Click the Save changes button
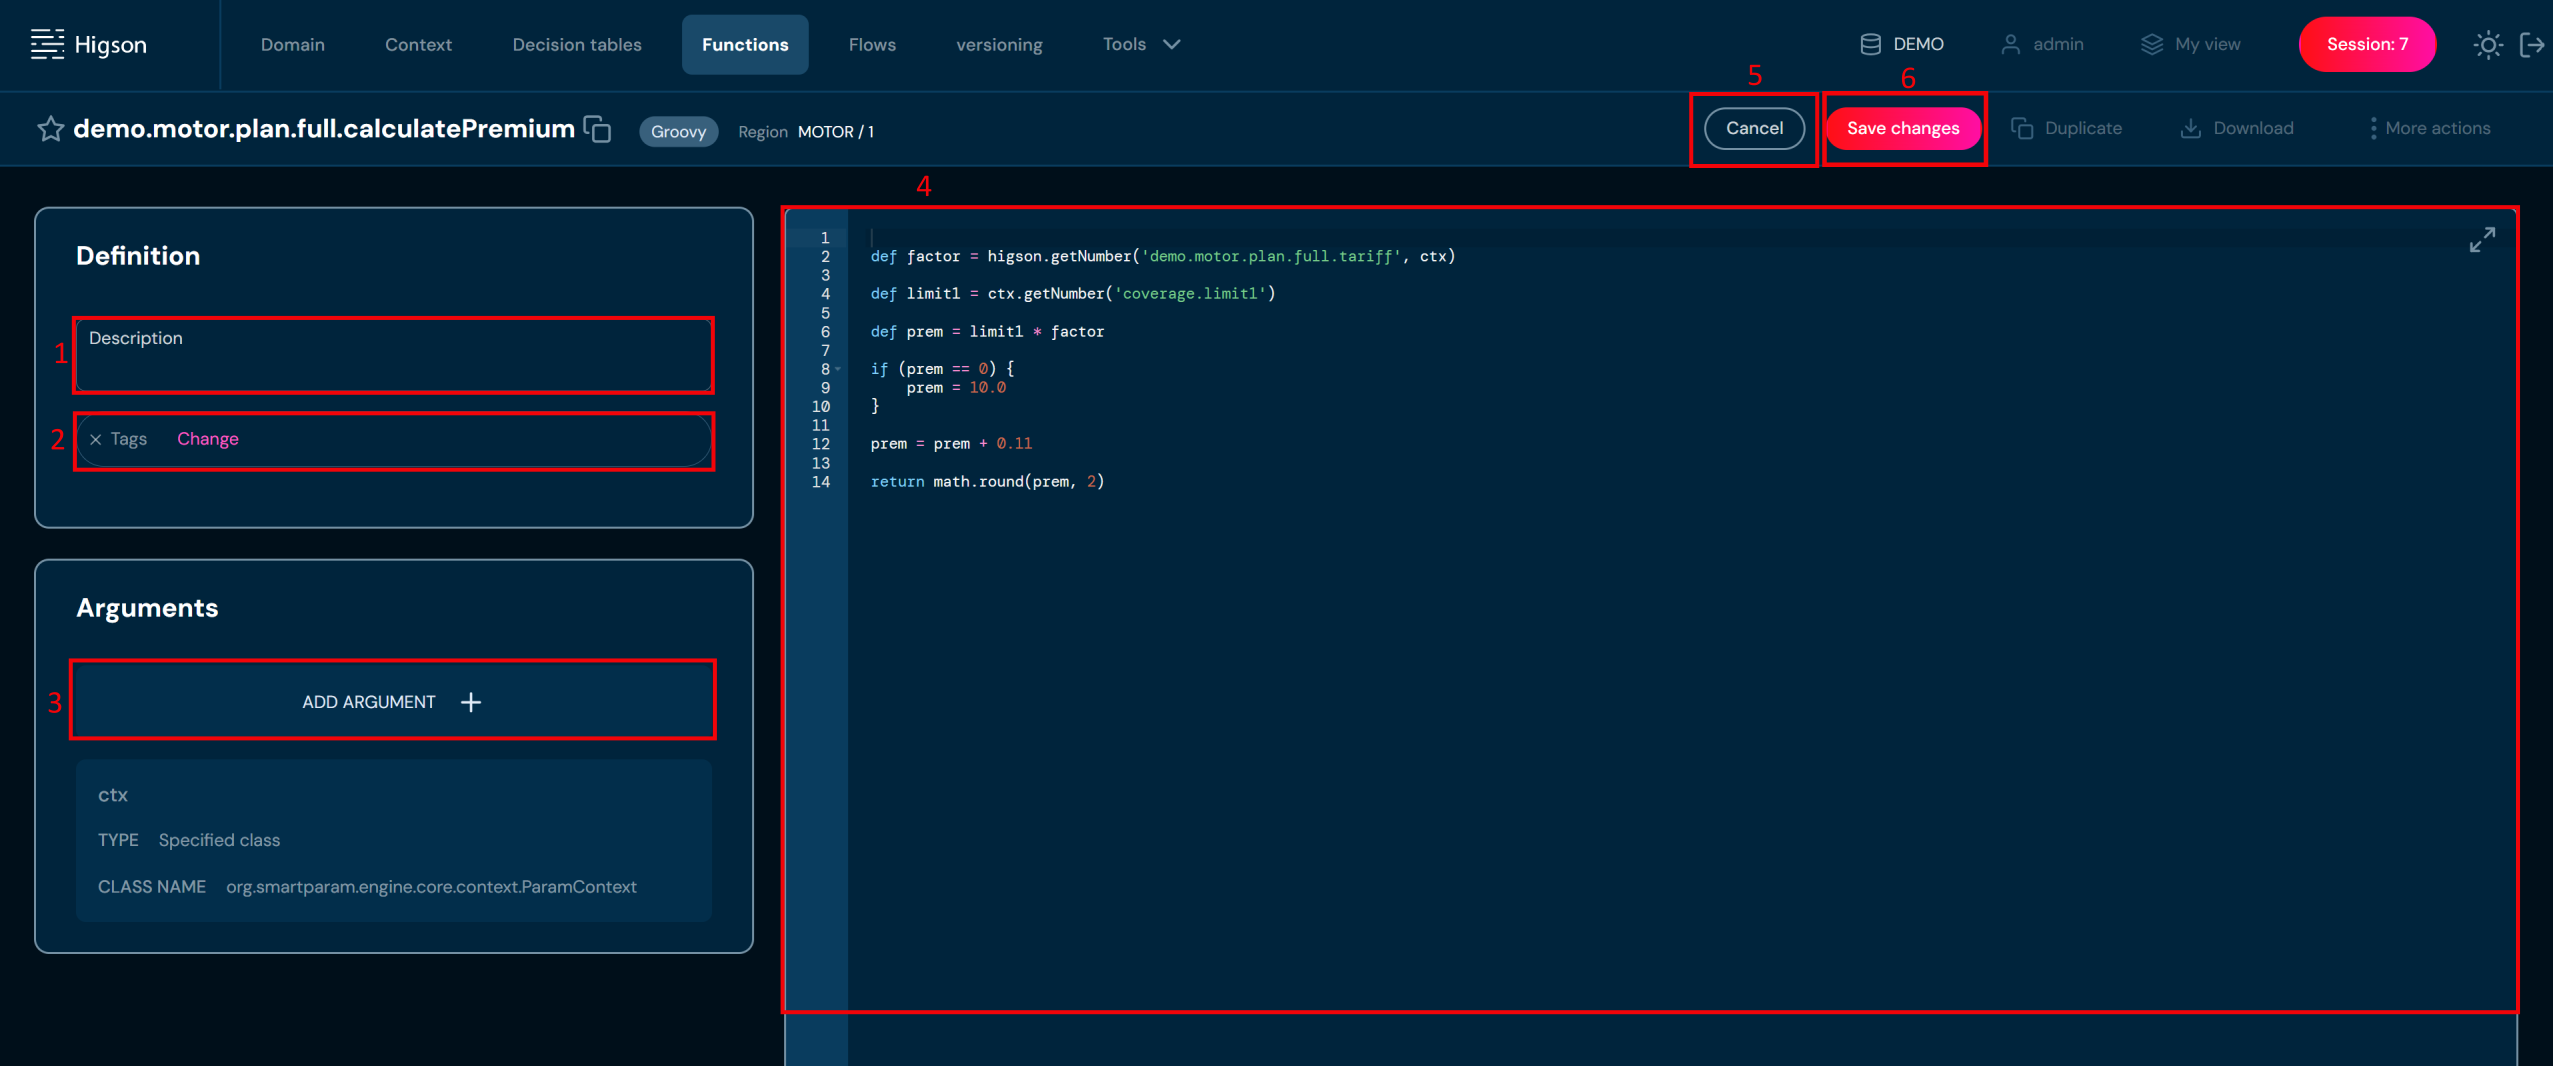This screenshot has height=1066, width=2553. [1902, 128]
